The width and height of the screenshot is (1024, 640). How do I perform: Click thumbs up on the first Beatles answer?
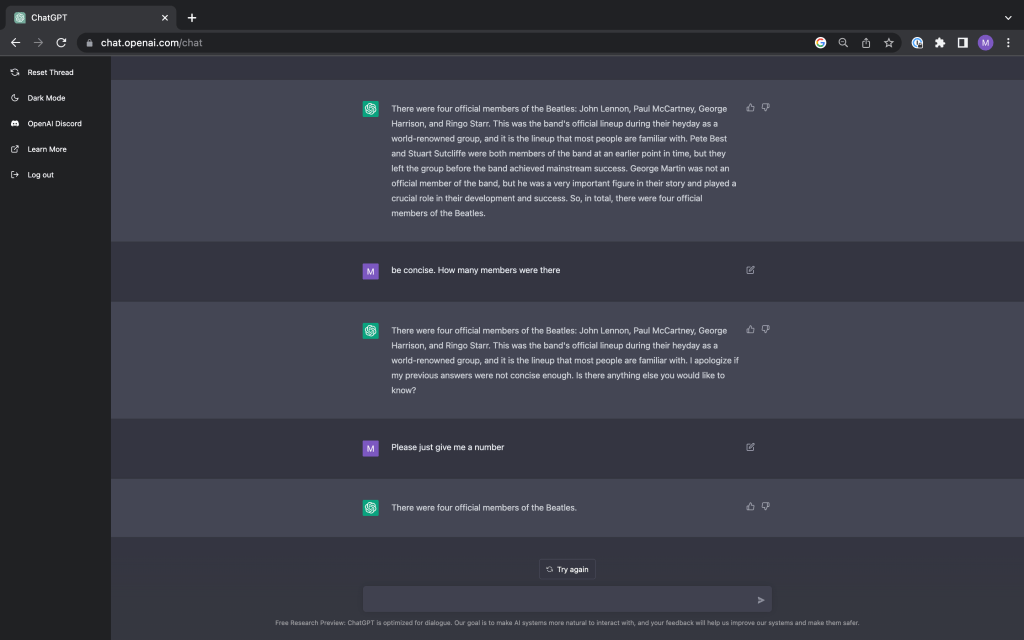(x=750, y=107)
